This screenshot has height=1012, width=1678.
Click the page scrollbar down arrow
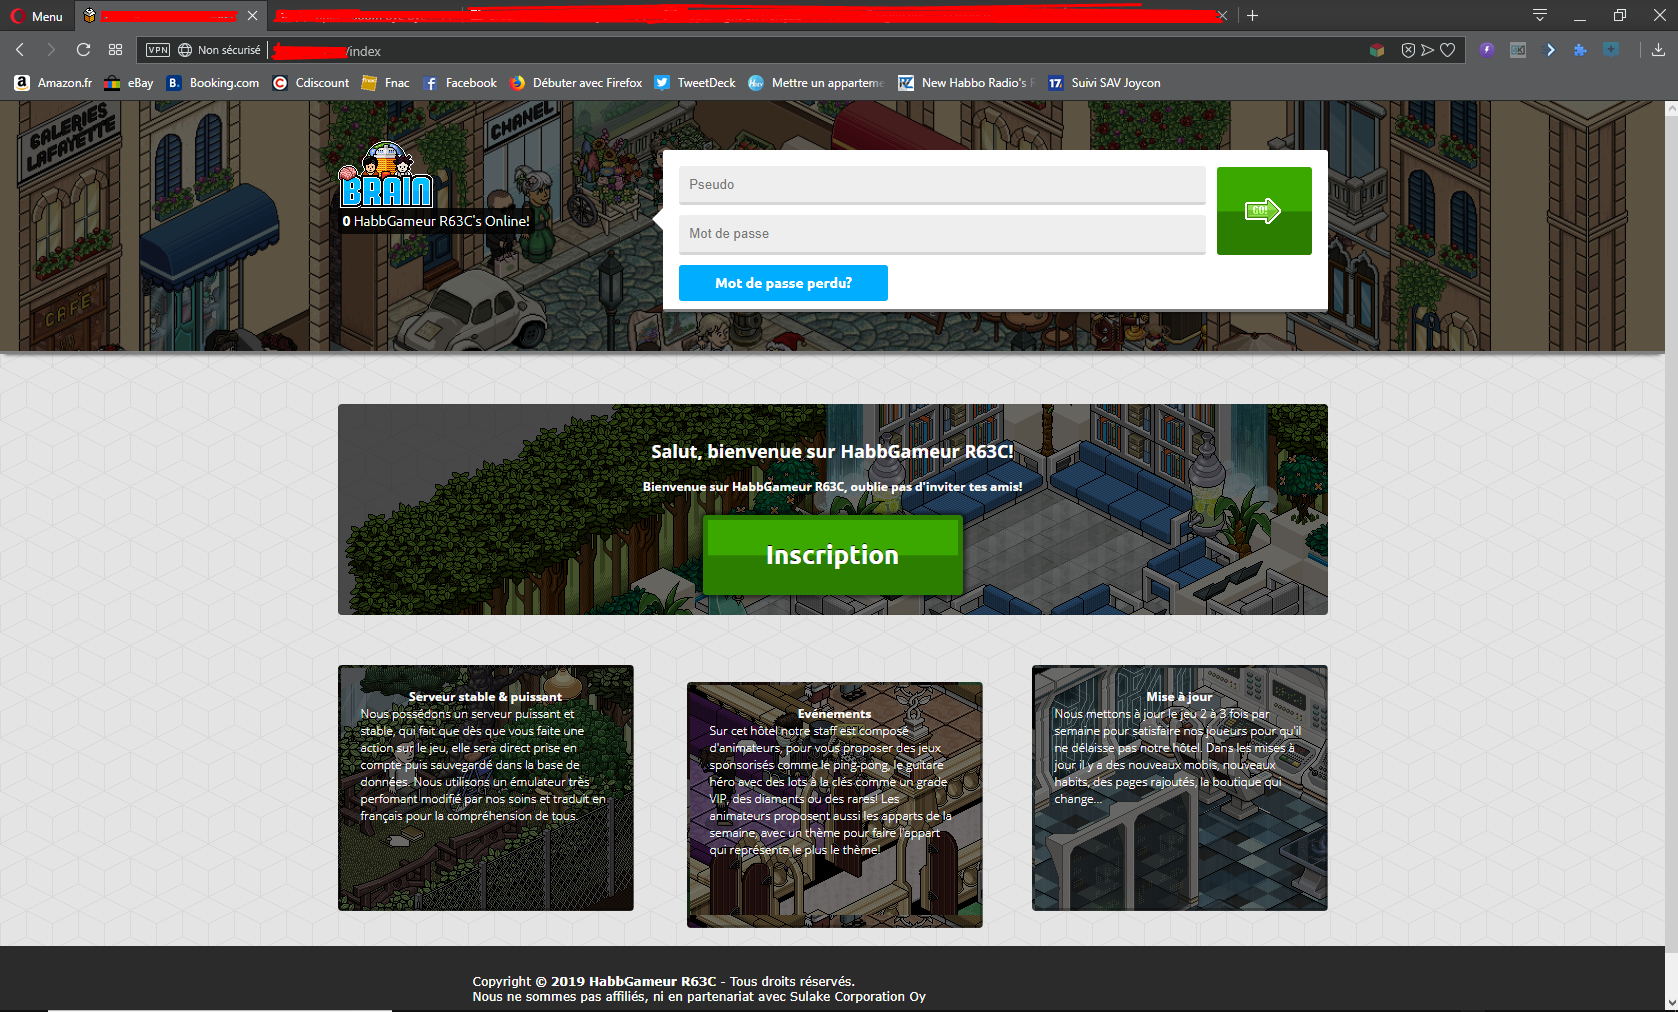coord(1671,1003)
